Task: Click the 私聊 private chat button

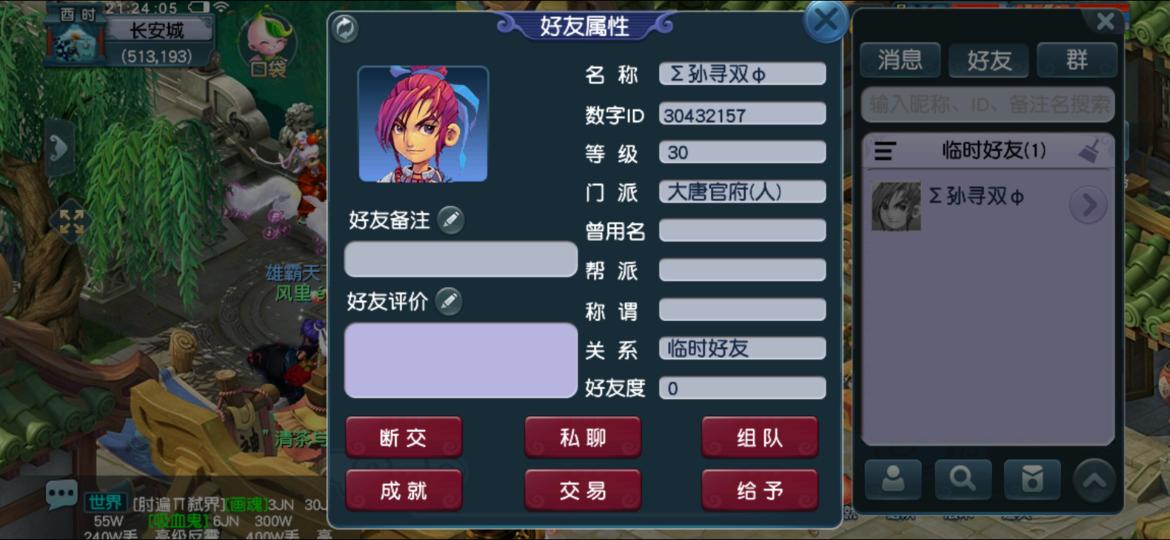Action: 583,438
